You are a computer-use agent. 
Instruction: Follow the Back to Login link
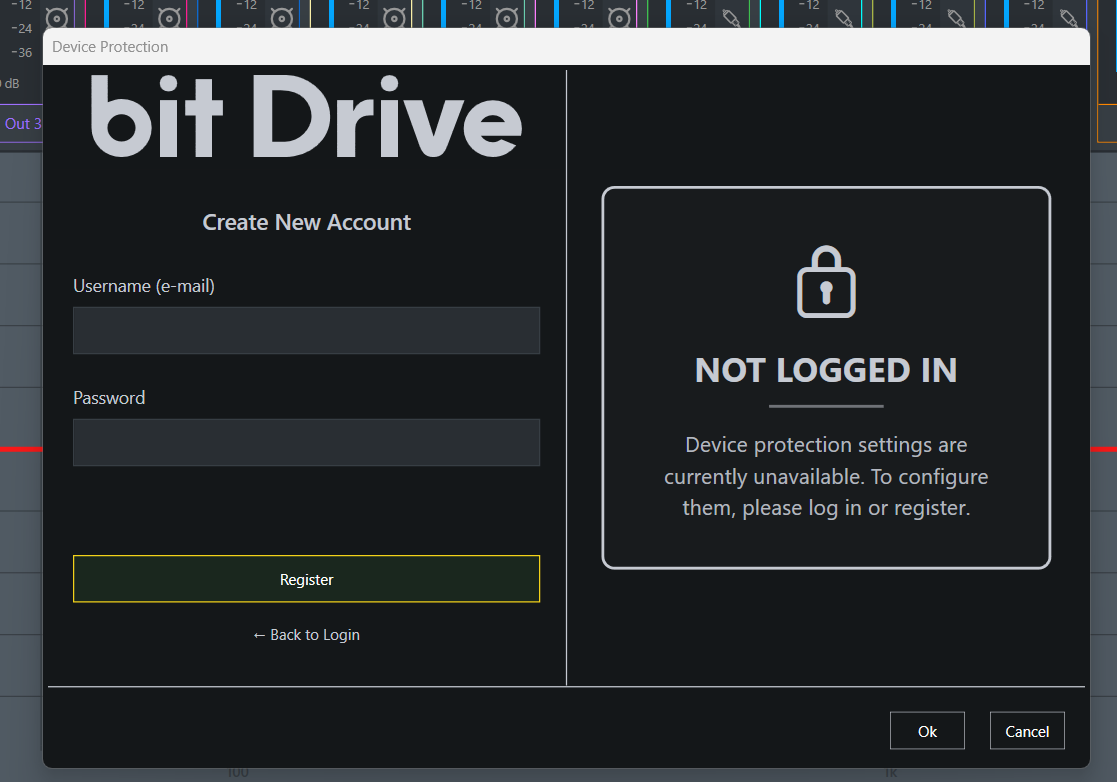(x=306, y=635)
